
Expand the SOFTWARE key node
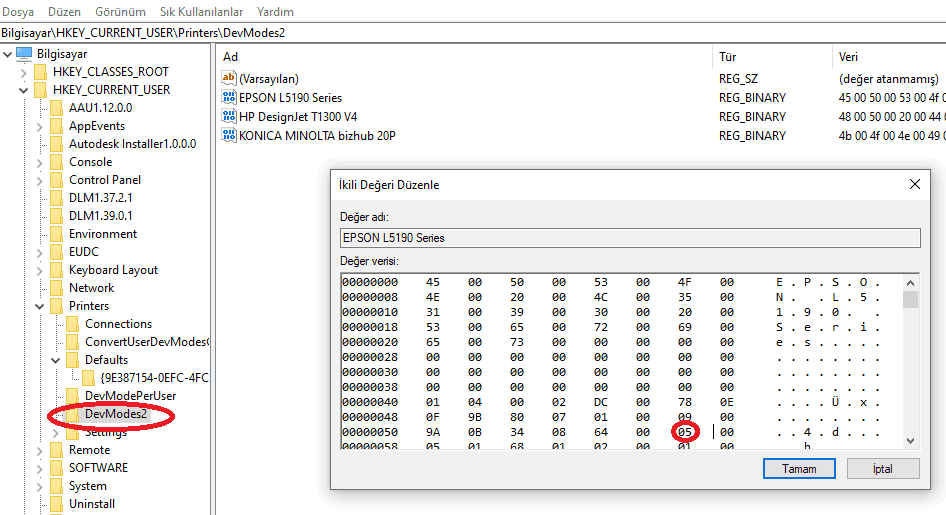click(40, 468)
